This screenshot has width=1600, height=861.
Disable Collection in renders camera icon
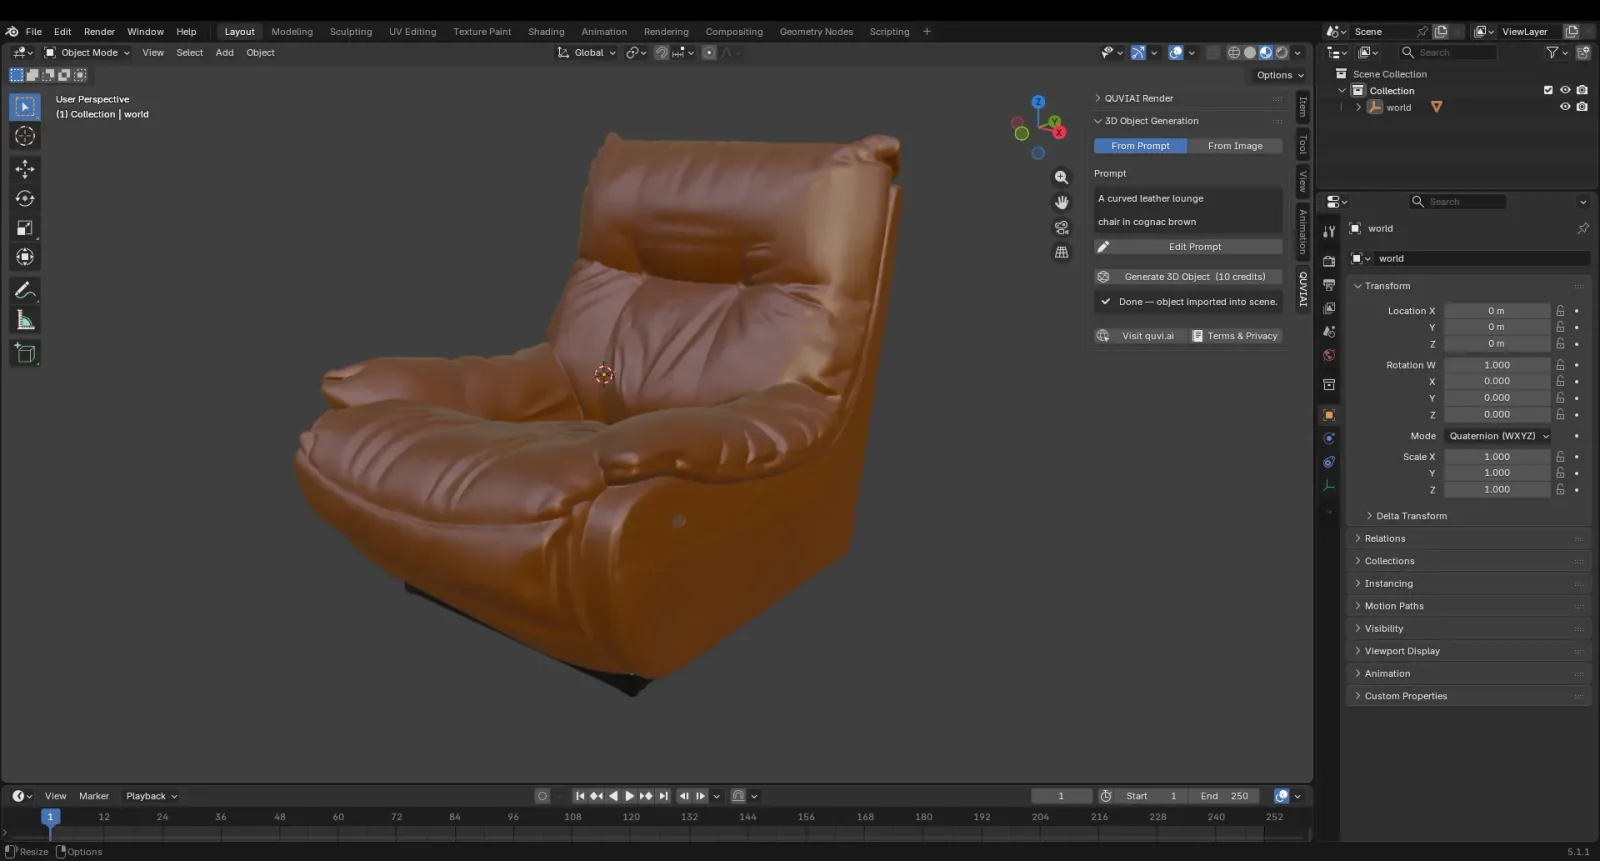tap(1582, 90)
